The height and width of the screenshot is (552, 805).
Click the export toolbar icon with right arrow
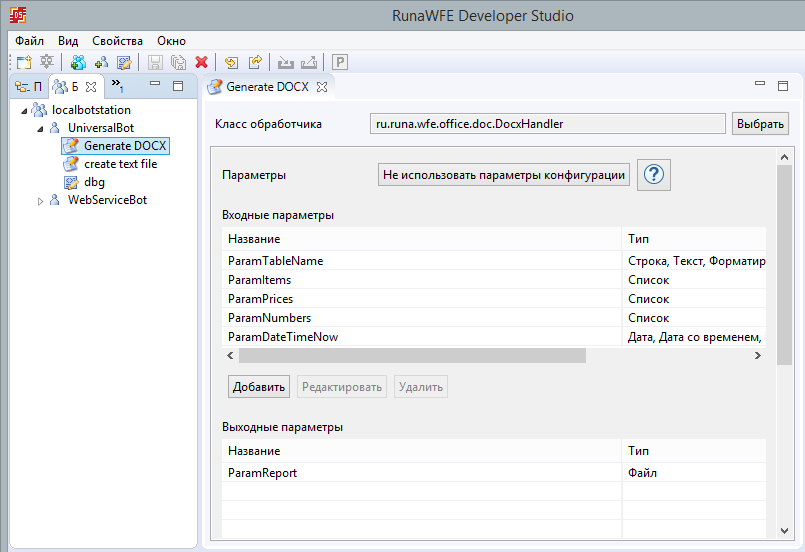click(x=255, y=62)
